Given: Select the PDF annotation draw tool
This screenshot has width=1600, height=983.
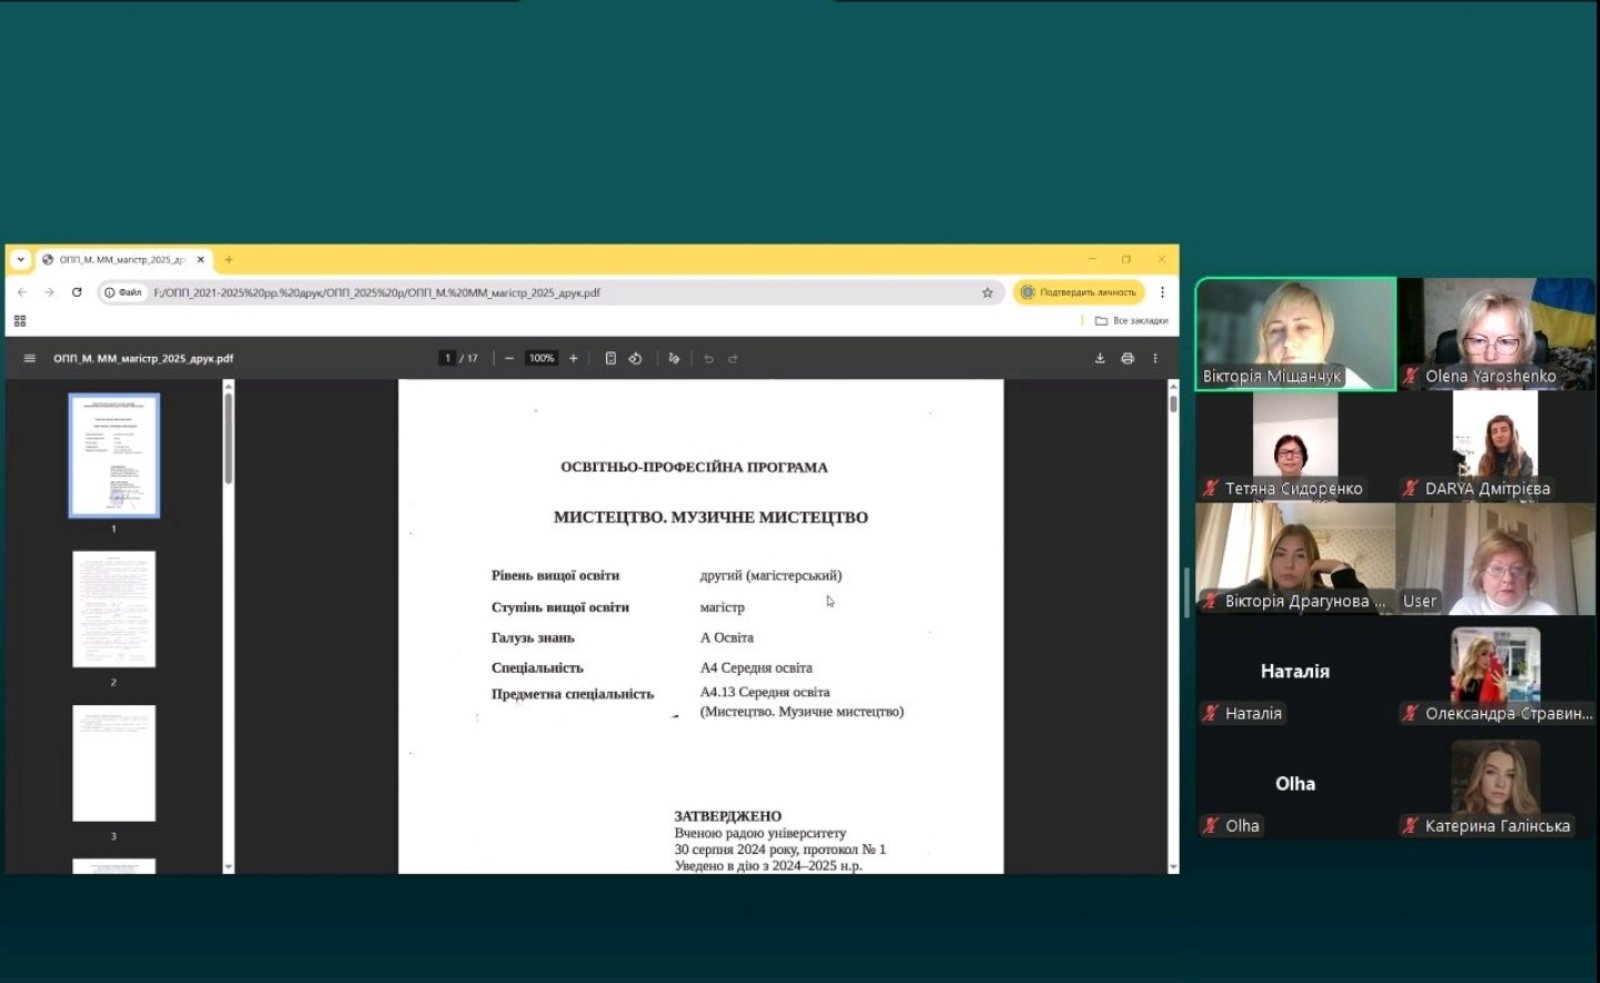Looking at the screenshot, I should point(674,358).
